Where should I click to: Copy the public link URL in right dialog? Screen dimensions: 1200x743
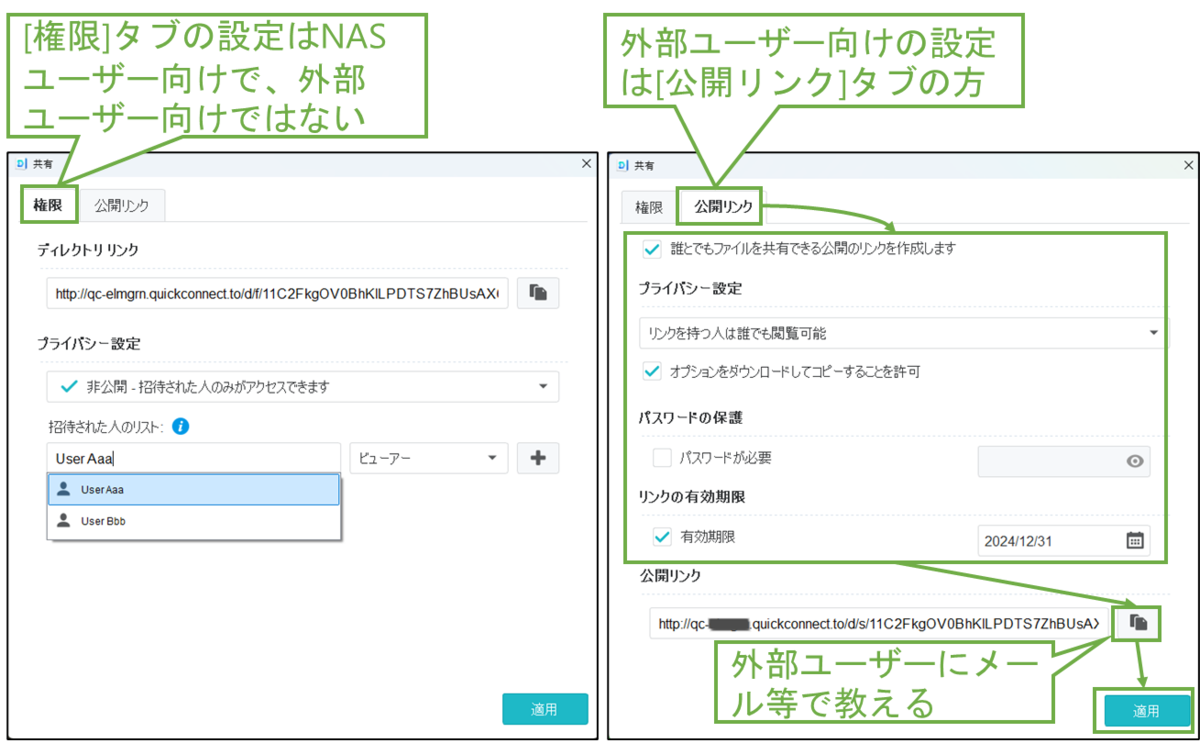pos(1138,623)
